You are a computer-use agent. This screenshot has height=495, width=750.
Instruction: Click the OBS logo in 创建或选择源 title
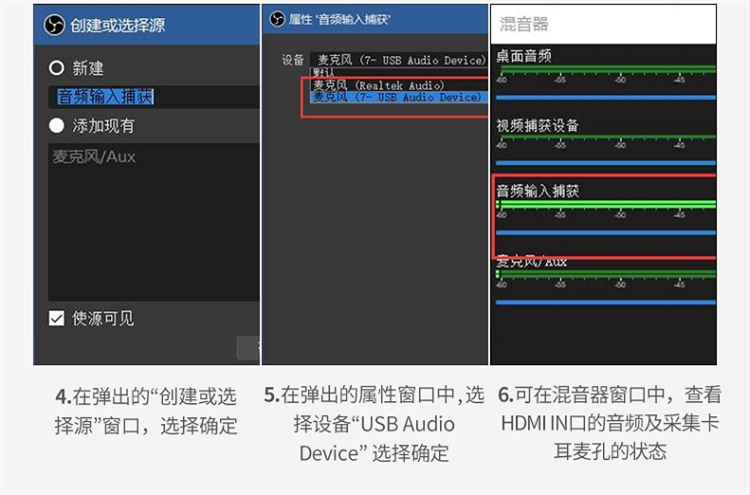coord(54,25)
